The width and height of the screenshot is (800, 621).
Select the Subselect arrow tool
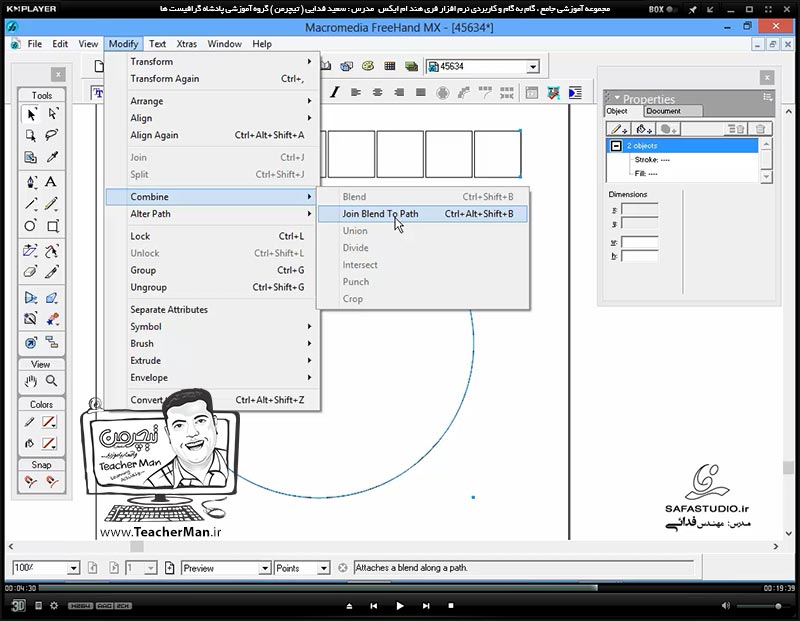point(52,114)
